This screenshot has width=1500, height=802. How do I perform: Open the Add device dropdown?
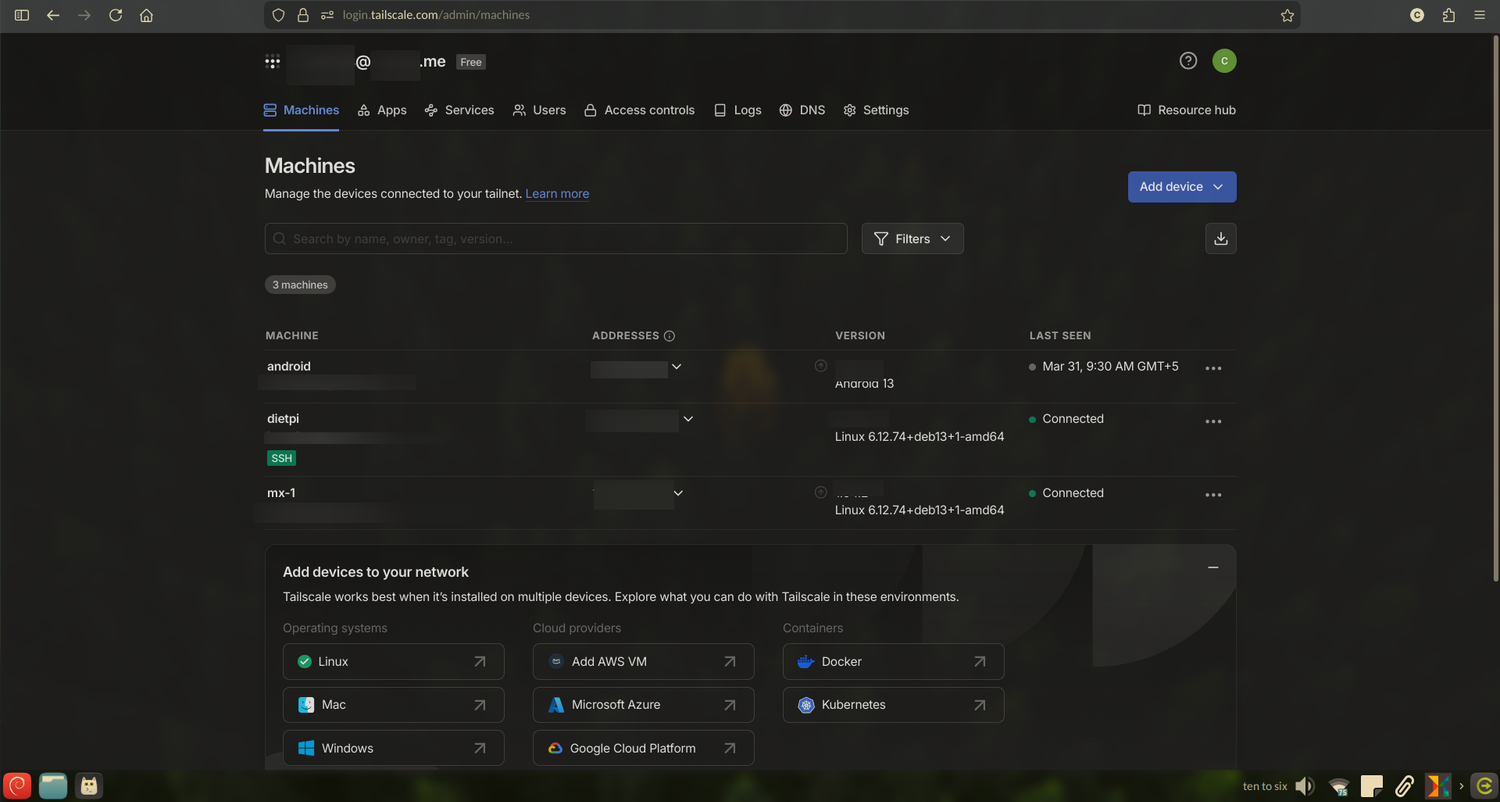(x=1182, y=187)
